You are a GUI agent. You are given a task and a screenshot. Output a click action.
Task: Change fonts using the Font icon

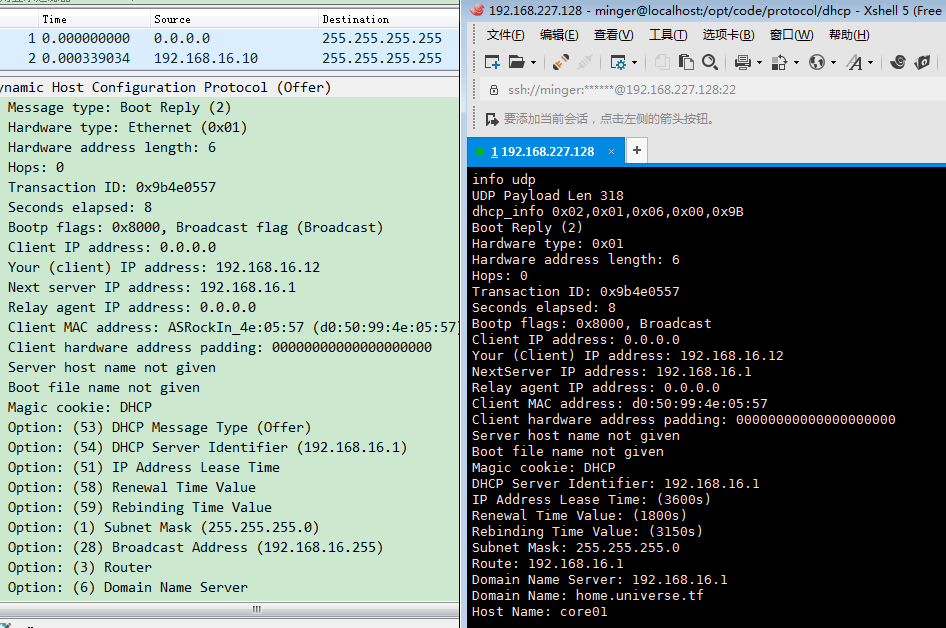(x=857, y=62)
